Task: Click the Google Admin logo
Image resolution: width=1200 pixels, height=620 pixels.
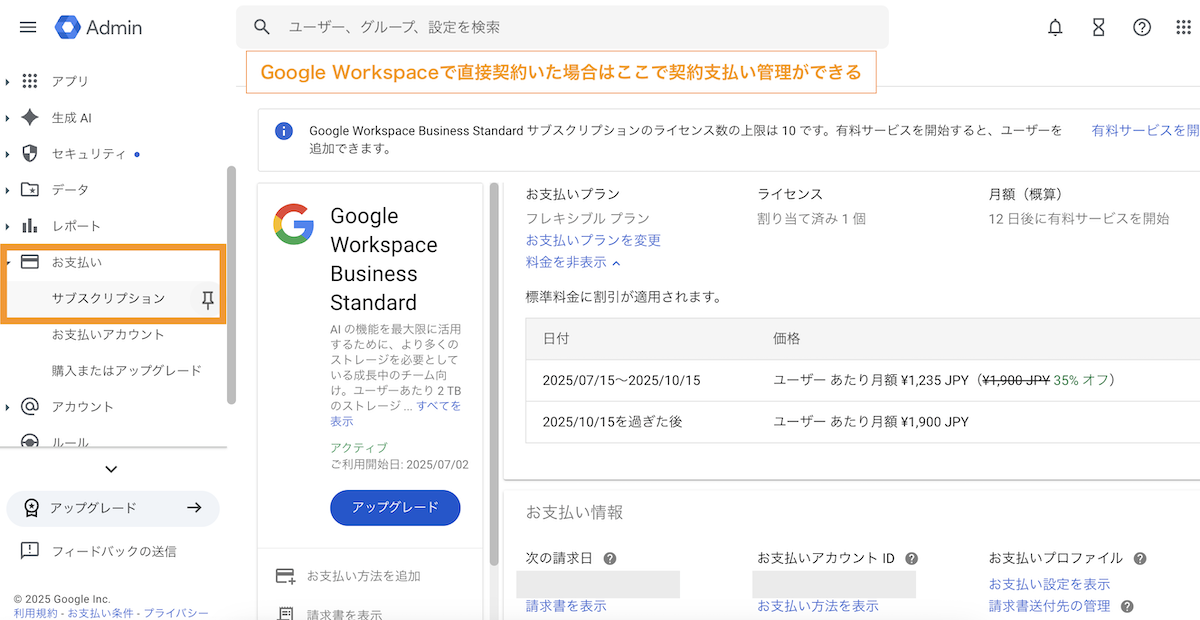Action: coord(99,28)
